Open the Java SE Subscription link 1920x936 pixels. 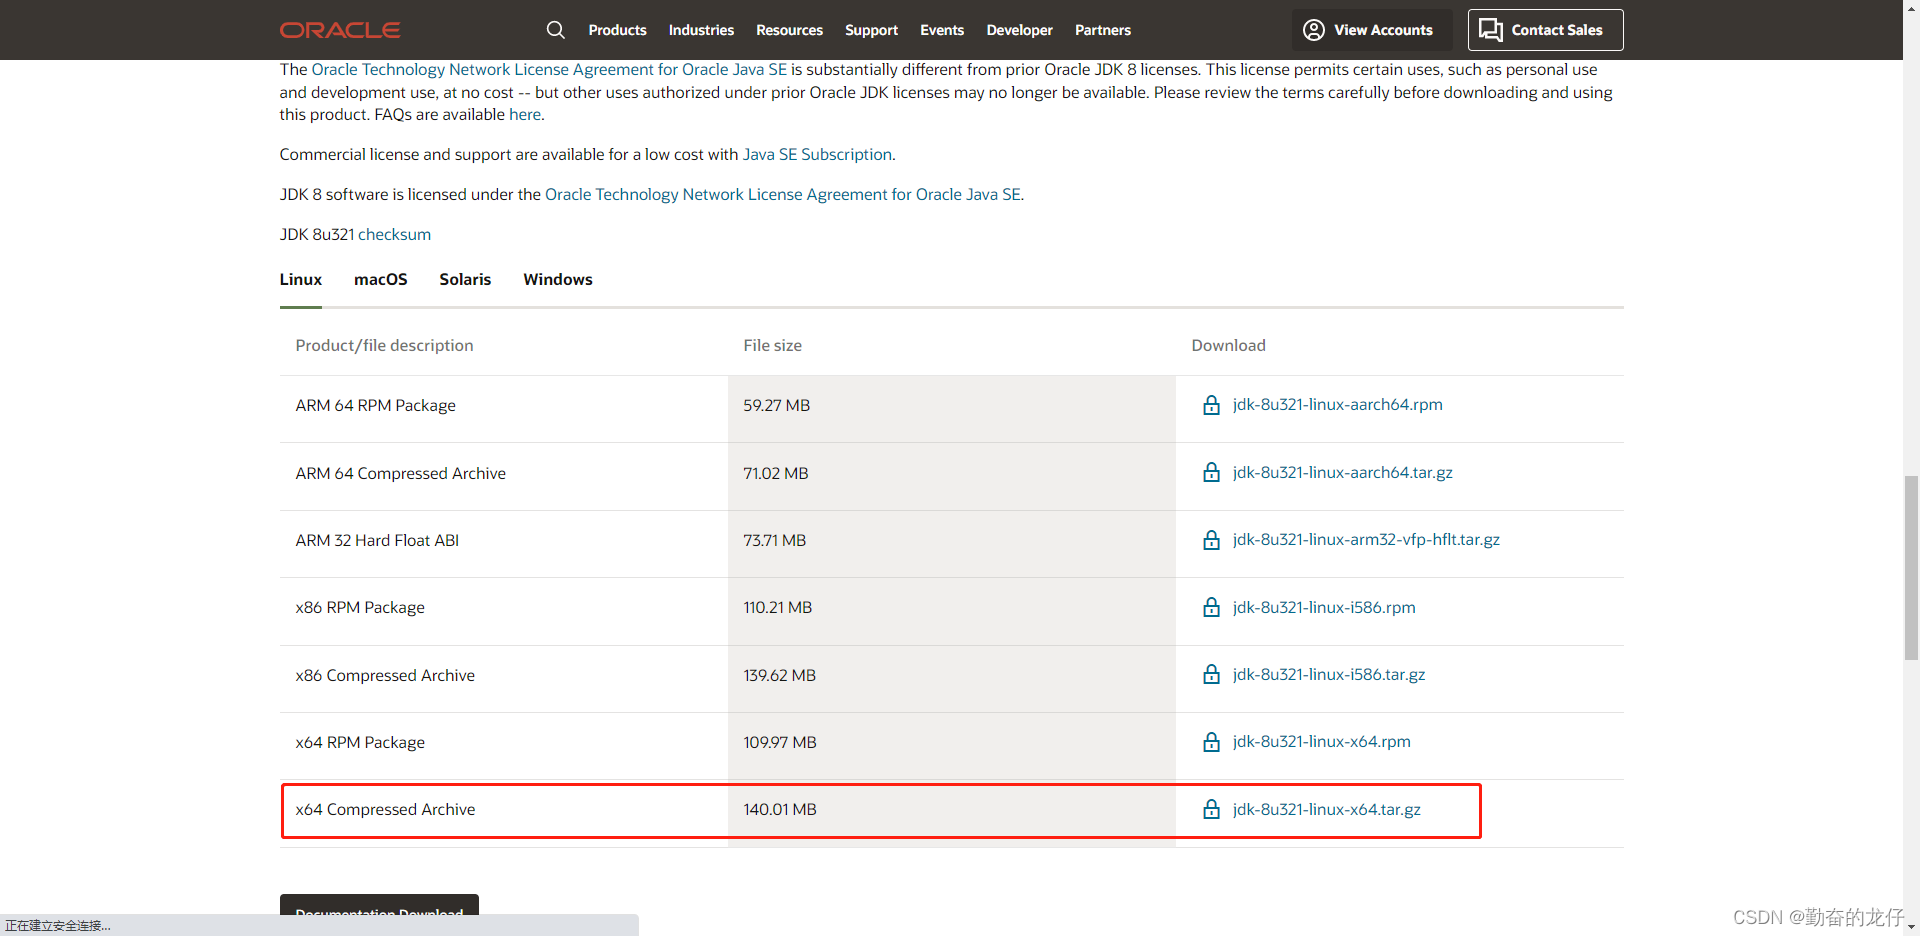click(817, 154)
